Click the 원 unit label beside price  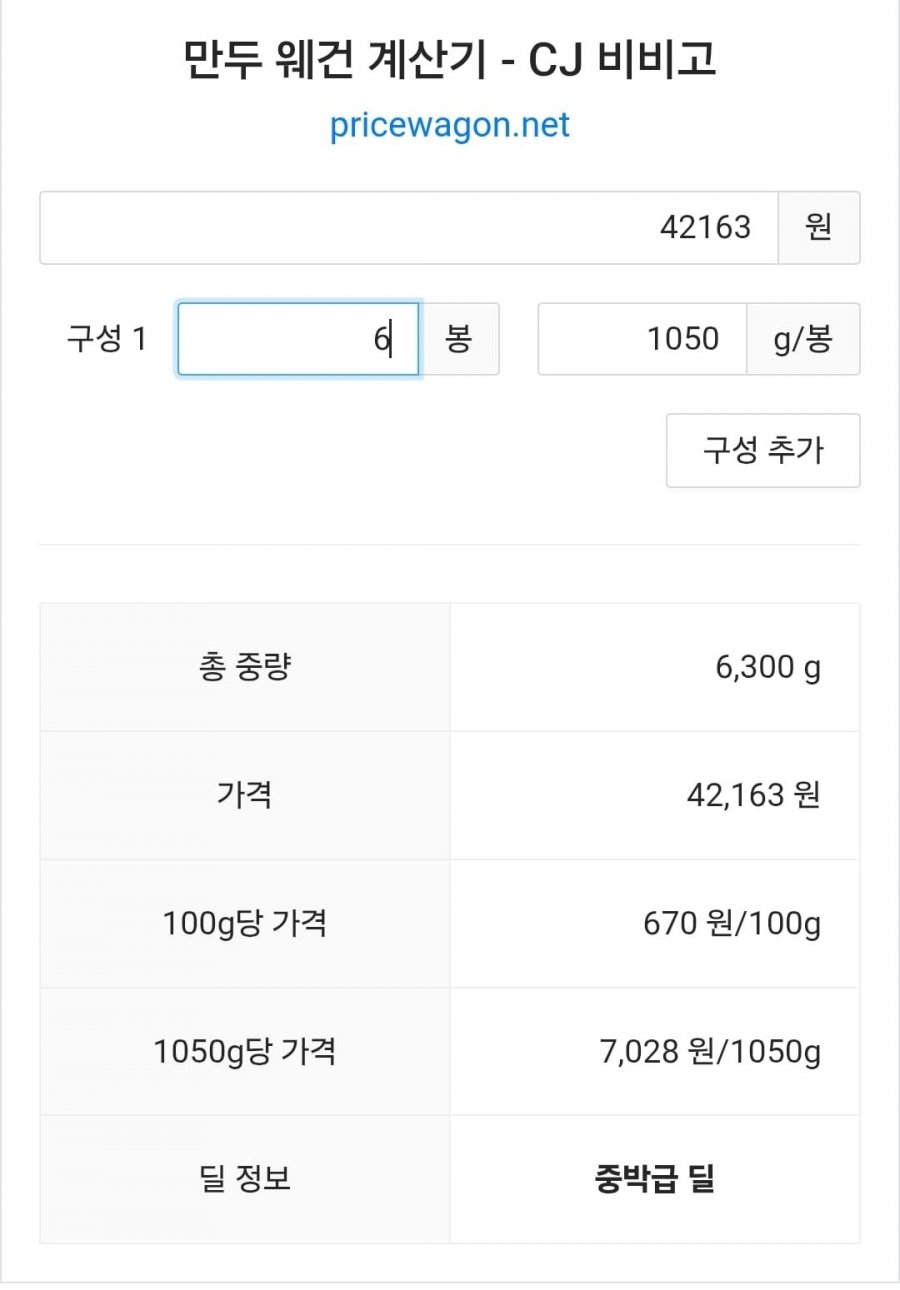[818, 228]
